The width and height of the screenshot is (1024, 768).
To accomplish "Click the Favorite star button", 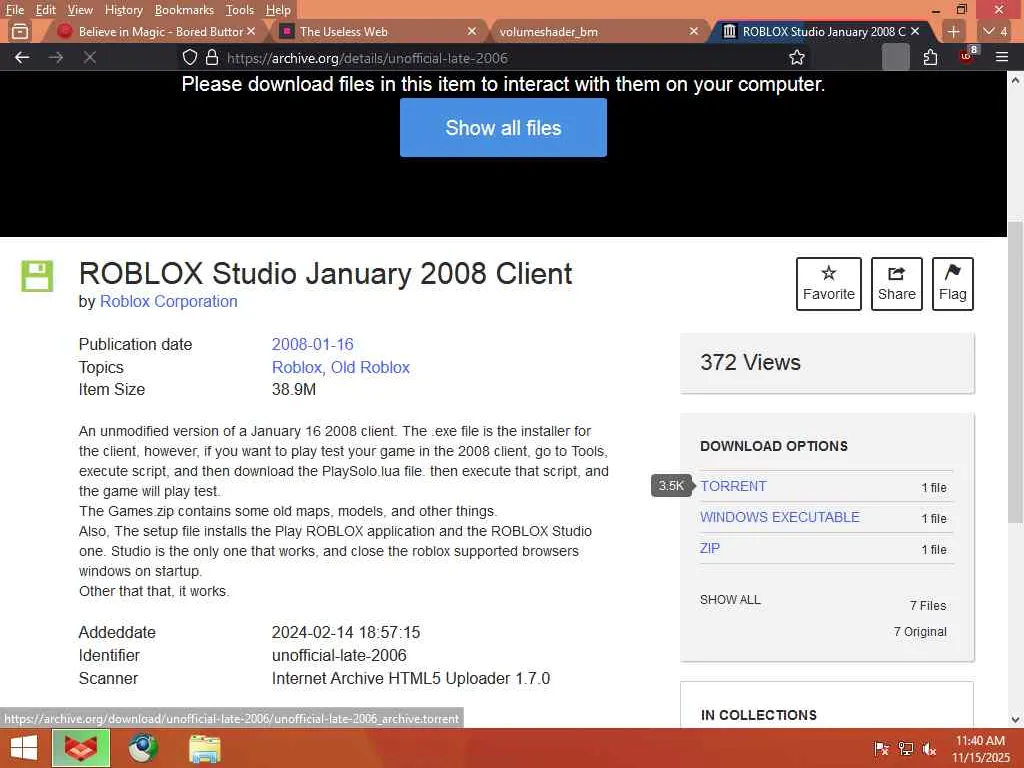I will point(829,283).
